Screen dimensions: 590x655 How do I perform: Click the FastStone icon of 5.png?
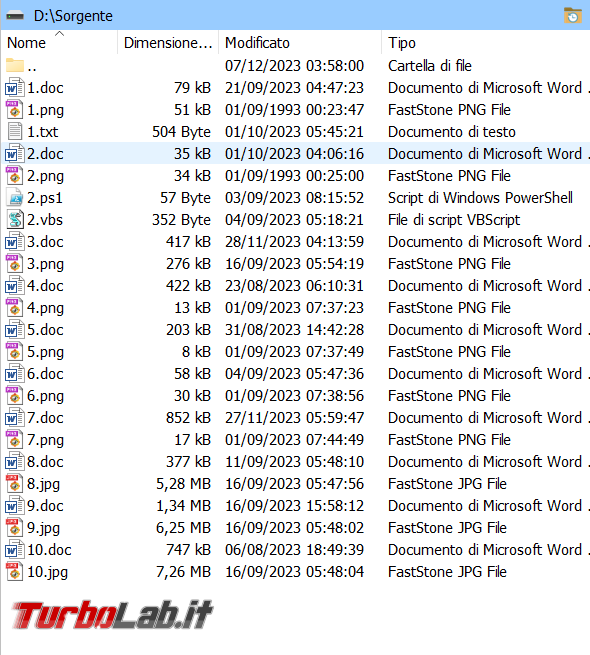pos(15,352)
